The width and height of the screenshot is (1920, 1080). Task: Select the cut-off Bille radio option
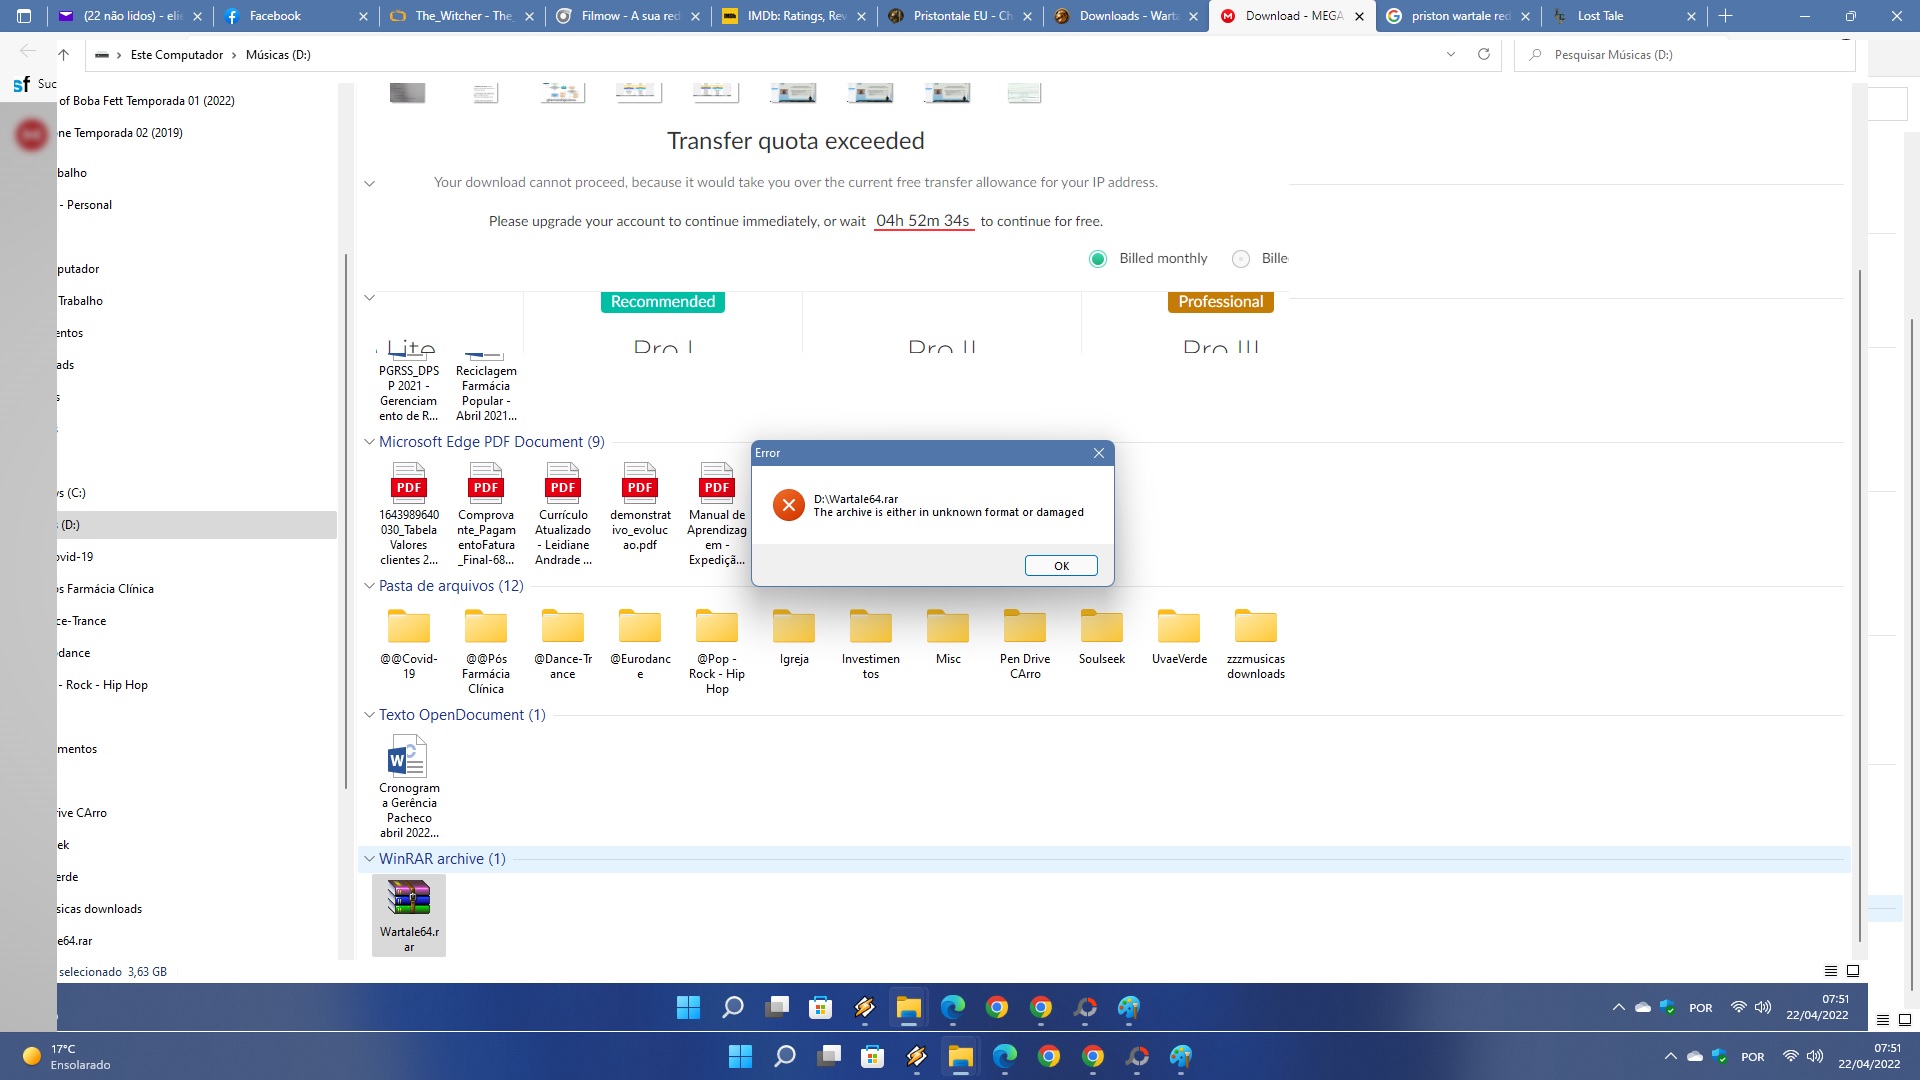click(1241, 259)
